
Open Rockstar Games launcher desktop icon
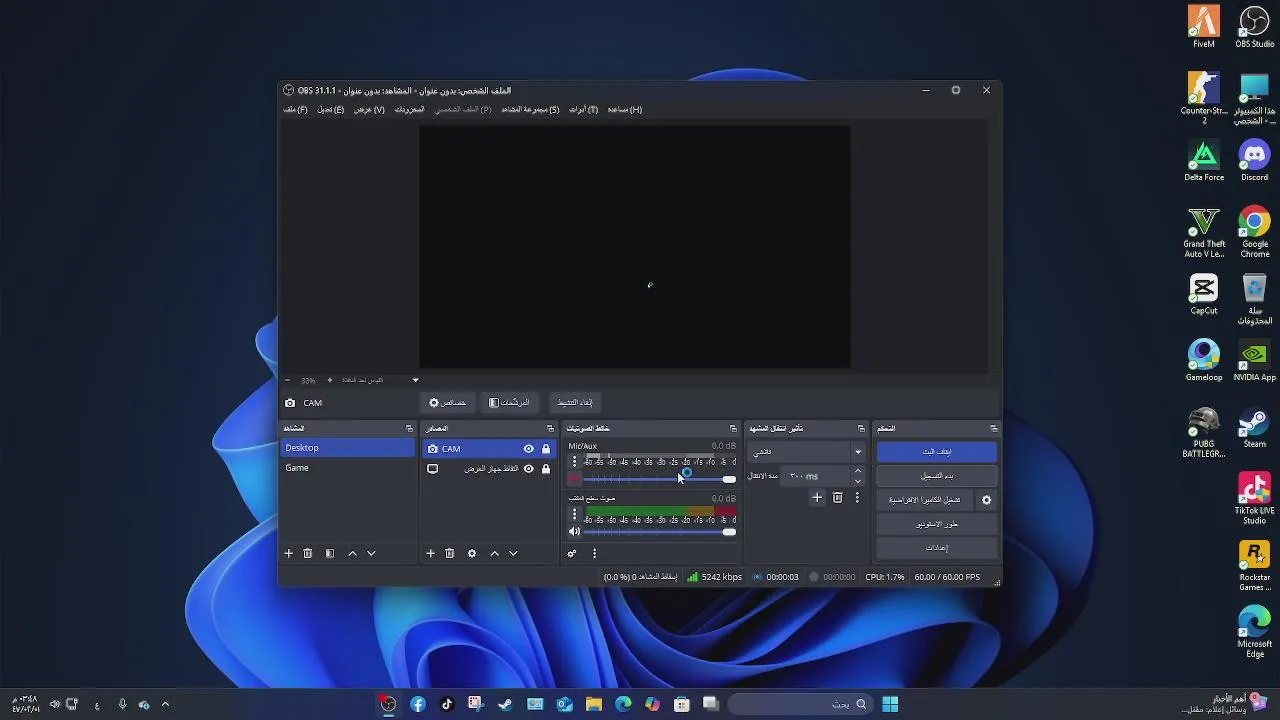tap(1254, 566)
